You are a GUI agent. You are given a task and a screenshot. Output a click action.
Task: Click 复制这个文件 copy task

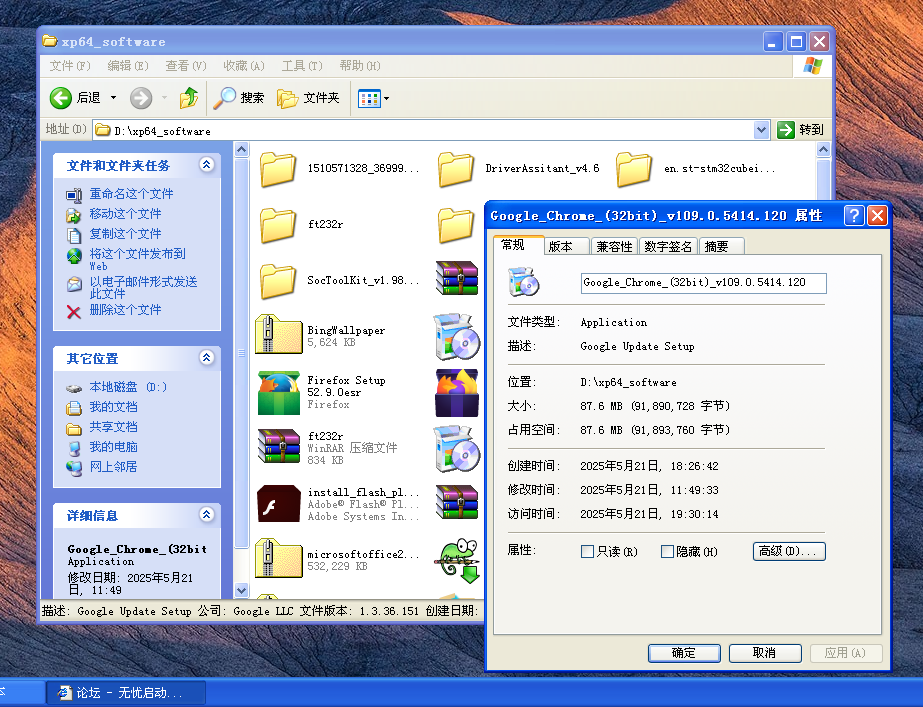[x=125, y=234]
